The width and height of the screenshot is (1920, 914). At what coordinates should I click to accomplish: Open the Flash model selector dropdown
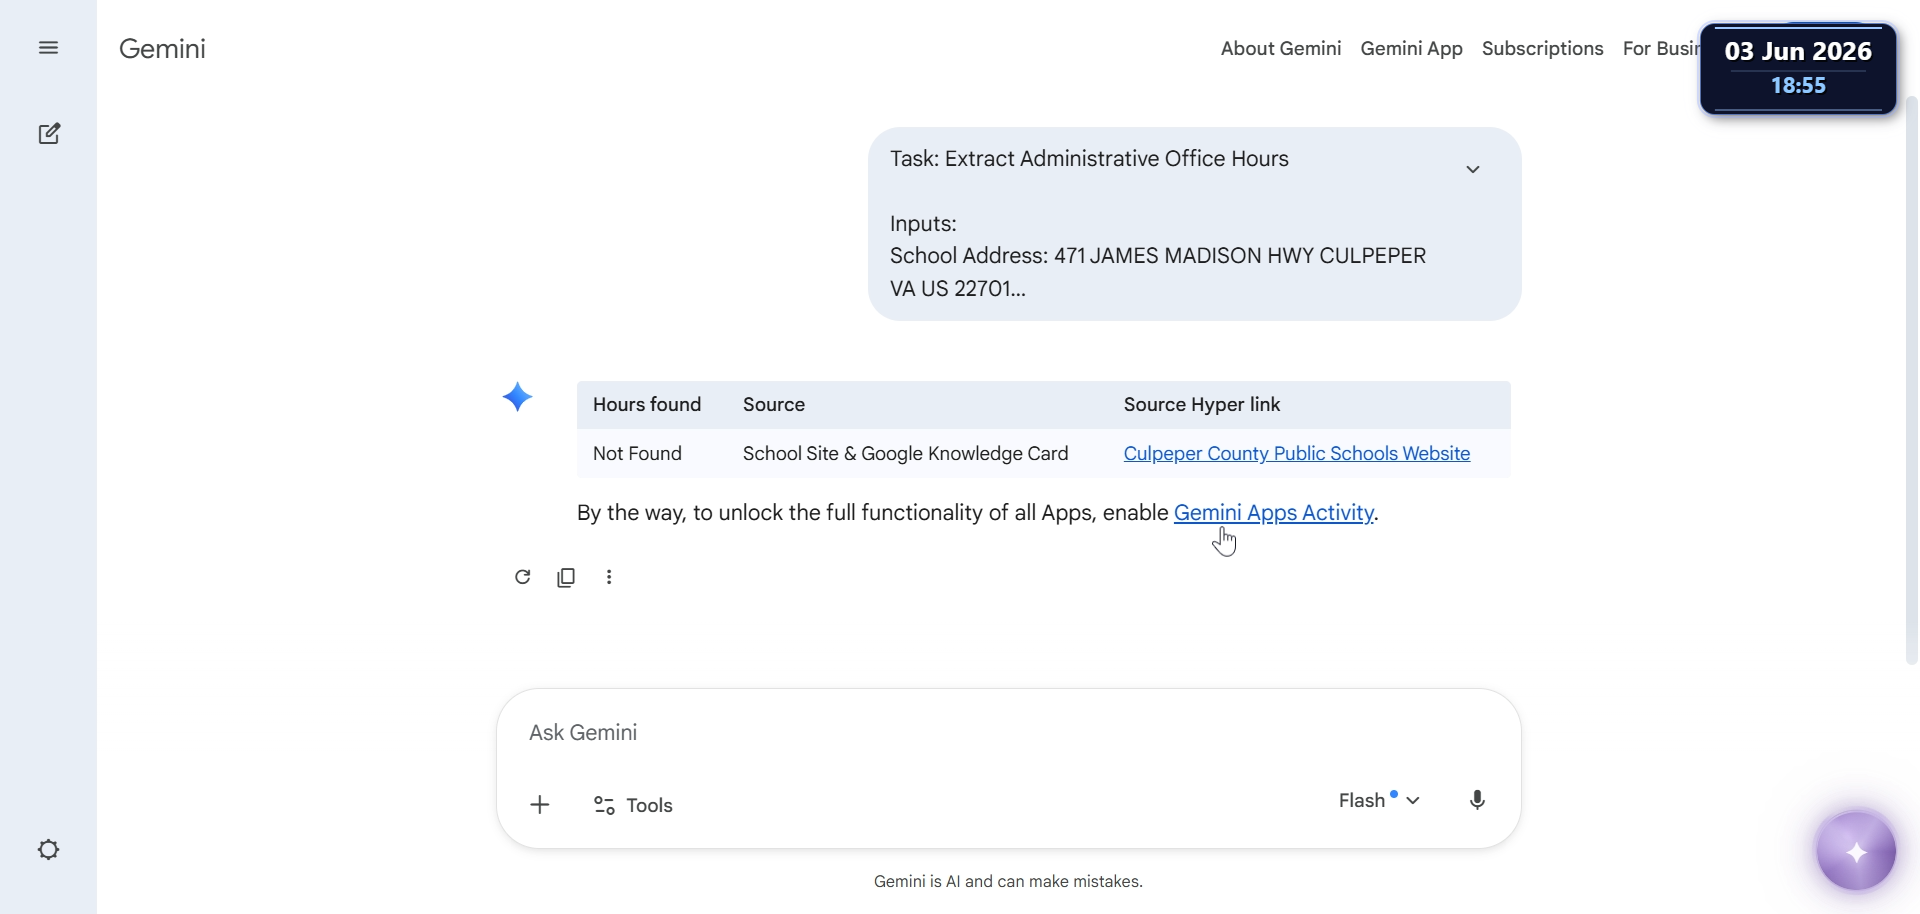coord(1379,800)
